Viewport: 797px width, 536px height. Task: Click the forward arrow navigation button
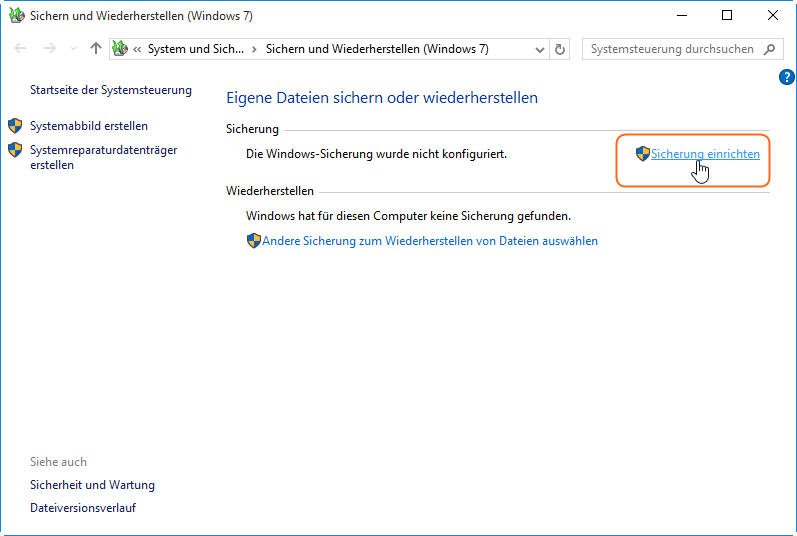pyautogui.click(x=49, y=49)
